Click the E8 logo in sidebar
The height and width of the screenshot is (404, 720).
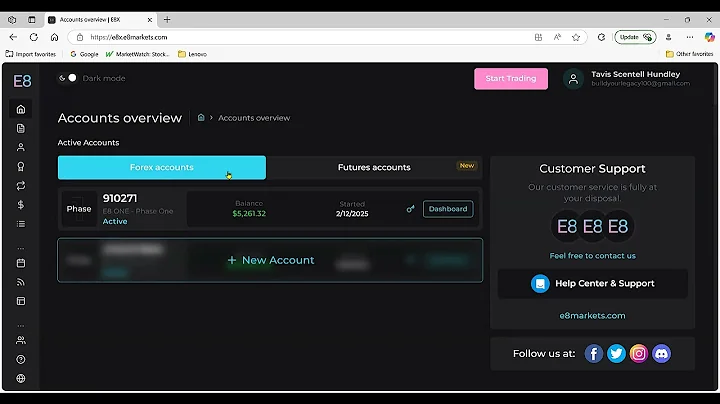pyautogui.click(x=22, y=81)
